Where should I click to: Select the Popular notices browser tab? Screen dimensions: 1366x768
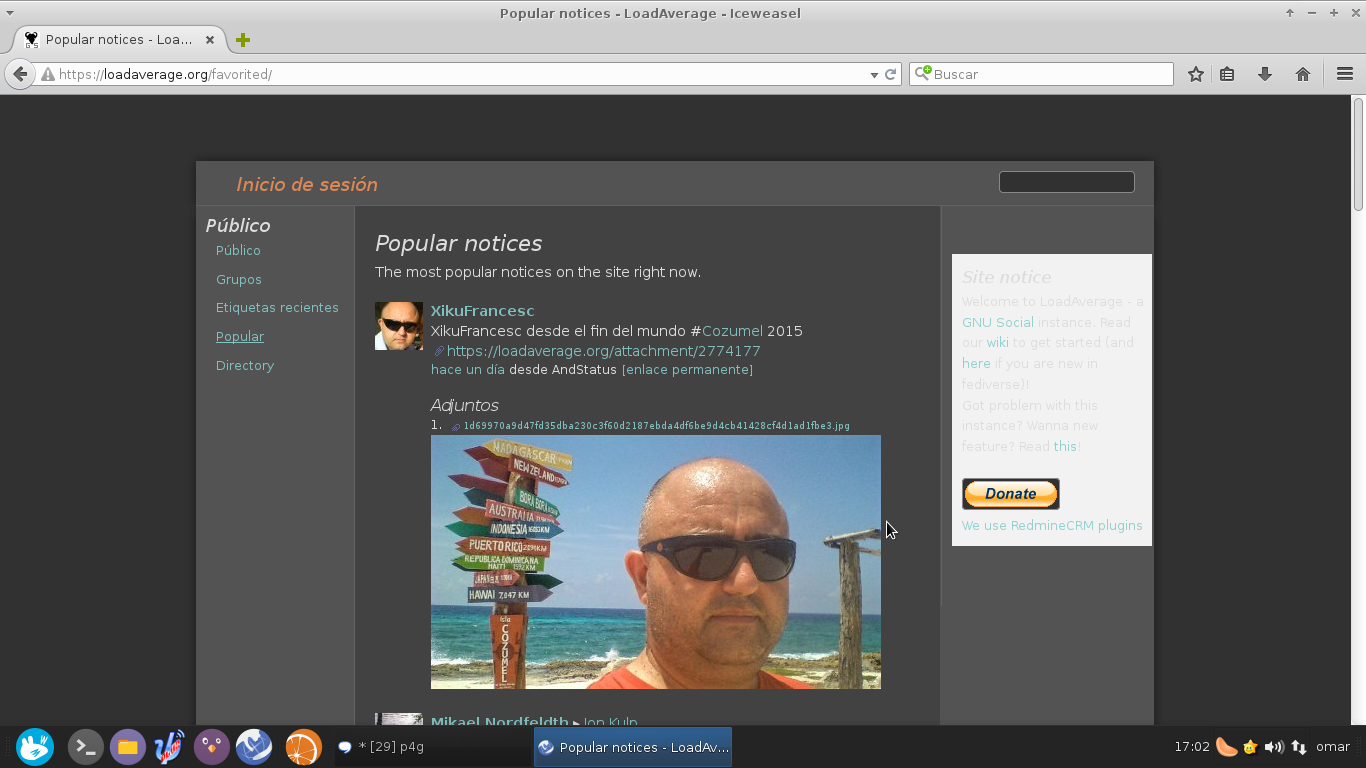pyautogui.click(x=120, y=40)
